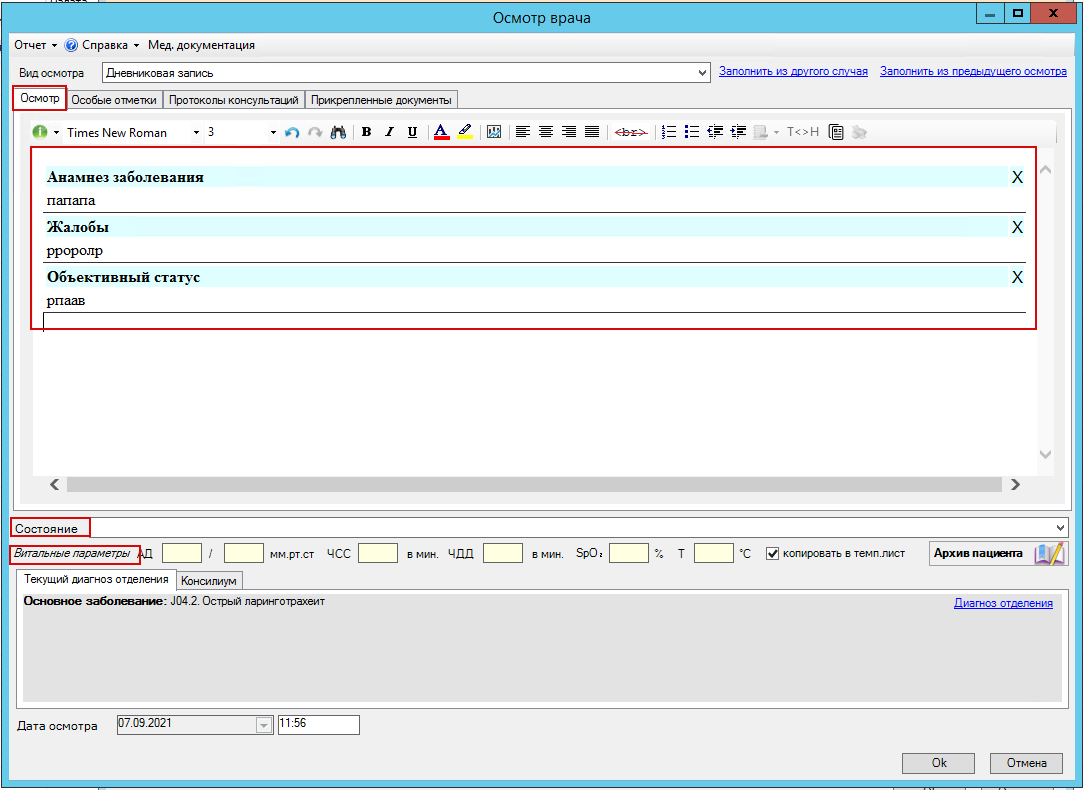This screenshot has height=790, width=1084.
Task: Remove the Жалобы section with X
Action: coord(1017,227)
